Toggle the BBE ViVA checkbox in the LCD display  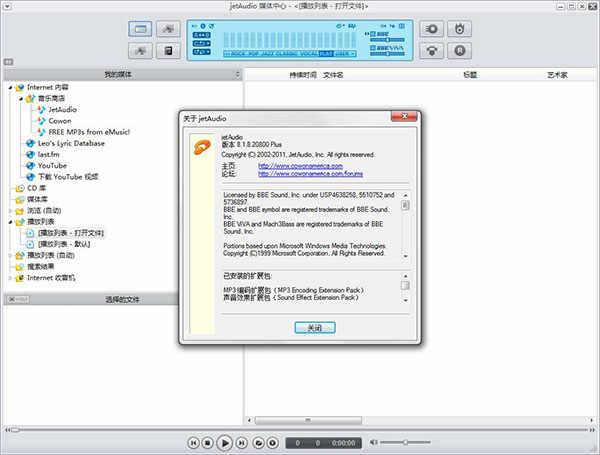373,48
